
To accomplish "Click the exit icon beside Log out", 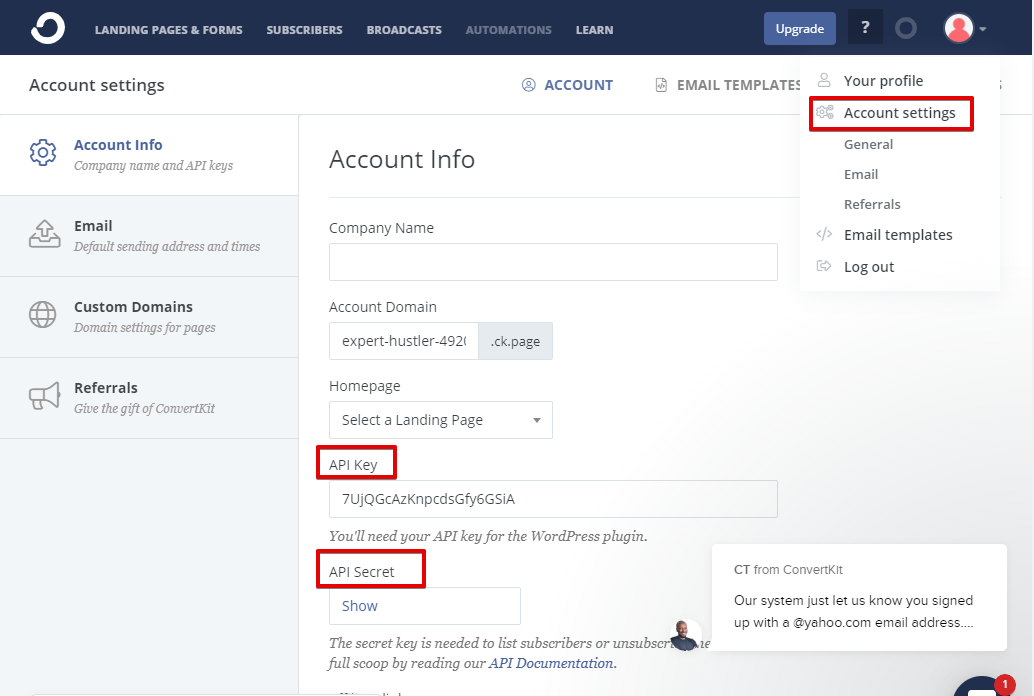I will 824,266.
